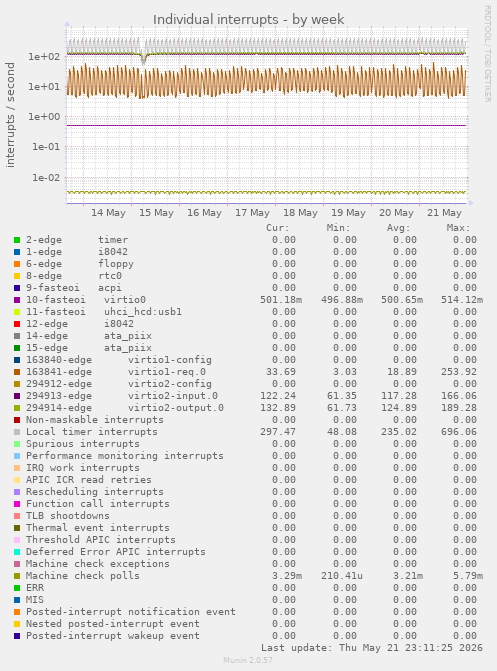Click the virtio2-output.0 green legend swatch
The image size is (497, 671).
(17, 408)
